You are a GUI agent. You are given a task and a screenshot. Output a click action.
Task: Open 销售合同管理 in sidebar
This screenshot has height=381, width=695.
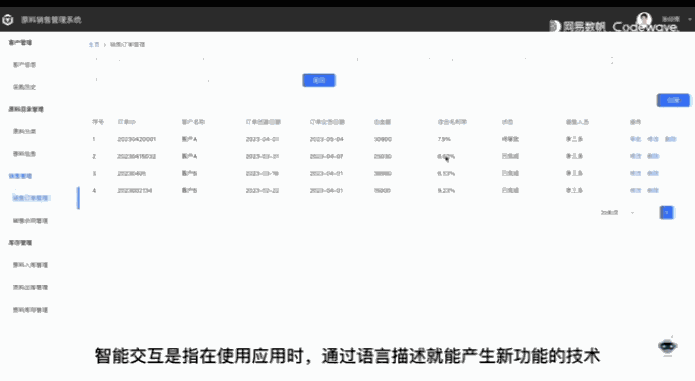click(30, 221)
